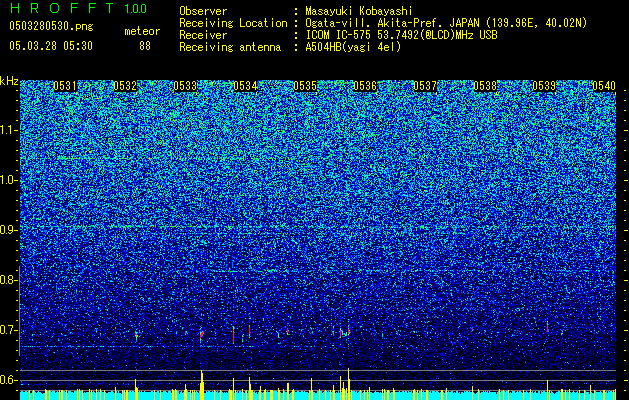Click the ICOM IC-575 receiver text
The height and width of the screenshot is (400, 629).
coord(401,35)
